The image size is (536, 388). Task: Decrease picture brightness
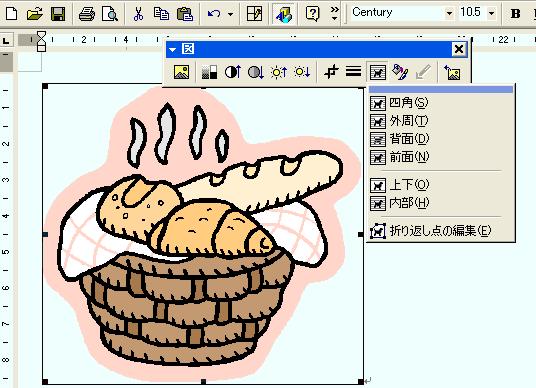302,72
